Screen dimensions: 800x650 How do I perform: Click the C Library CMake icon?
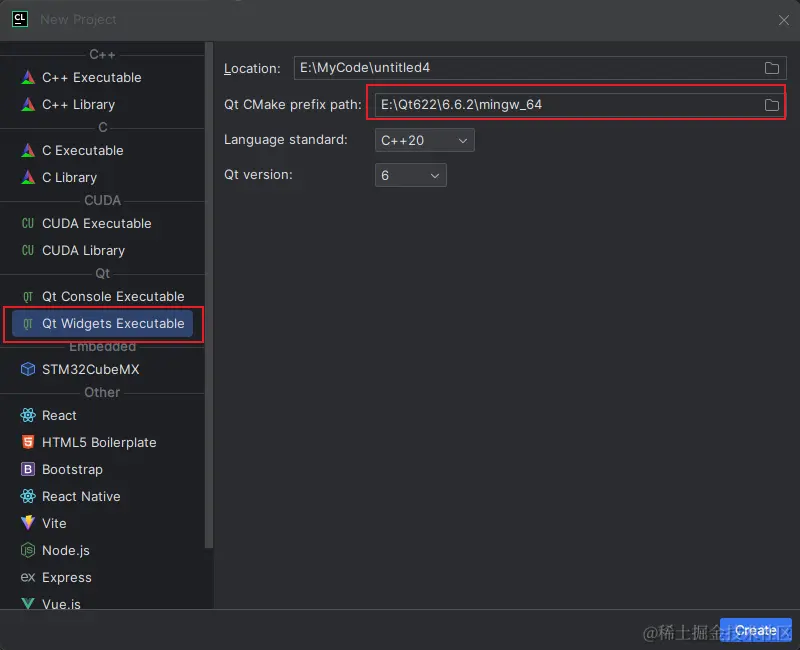coord(28,178)
